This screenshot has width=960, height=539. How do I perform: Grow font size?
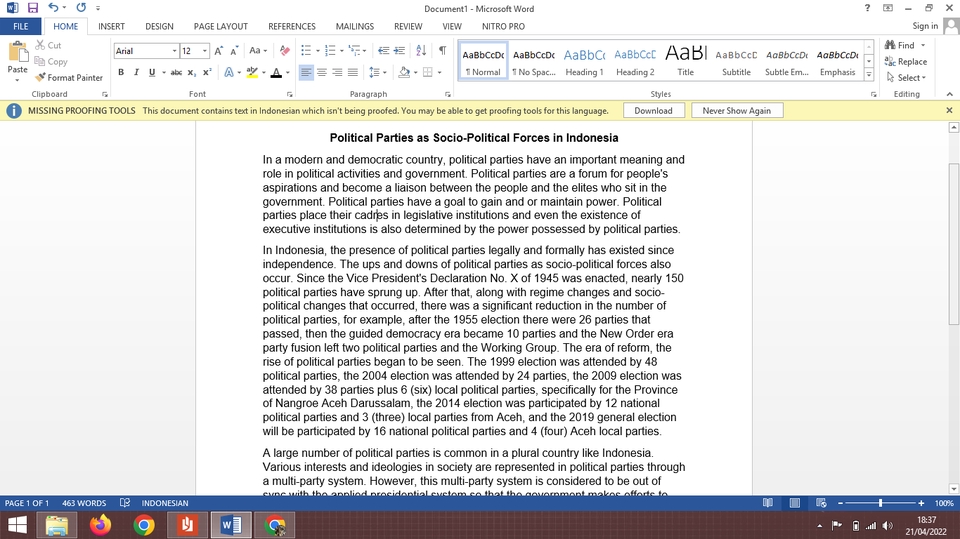219,51
